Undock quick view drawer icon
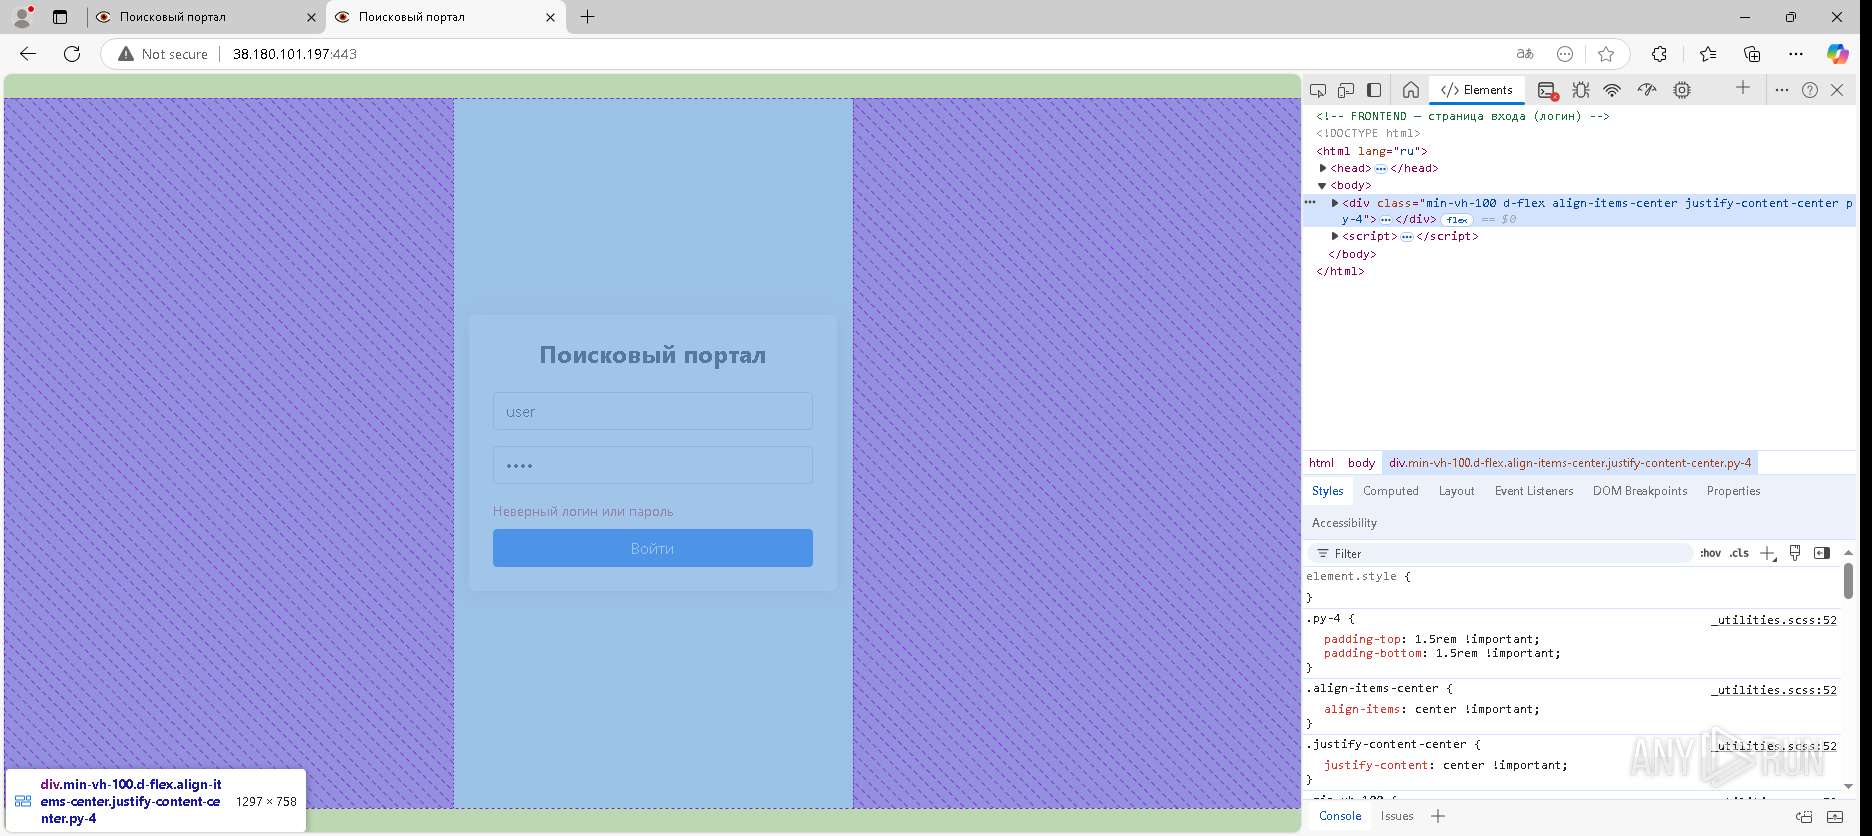 click(1804, 816)
